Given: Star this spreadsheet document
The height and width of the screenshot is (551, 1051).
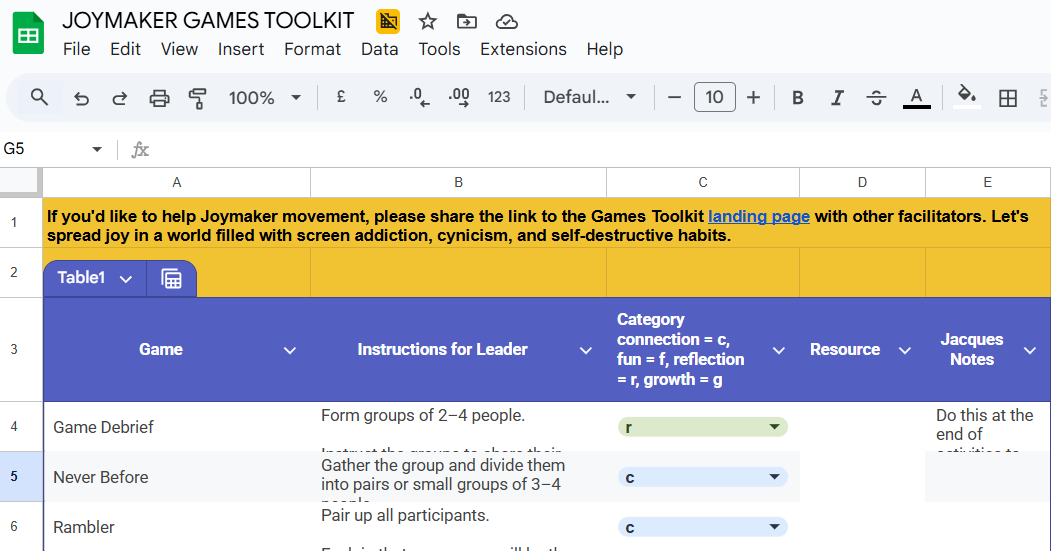Looking at the screenshot, I should click(427, 21).
